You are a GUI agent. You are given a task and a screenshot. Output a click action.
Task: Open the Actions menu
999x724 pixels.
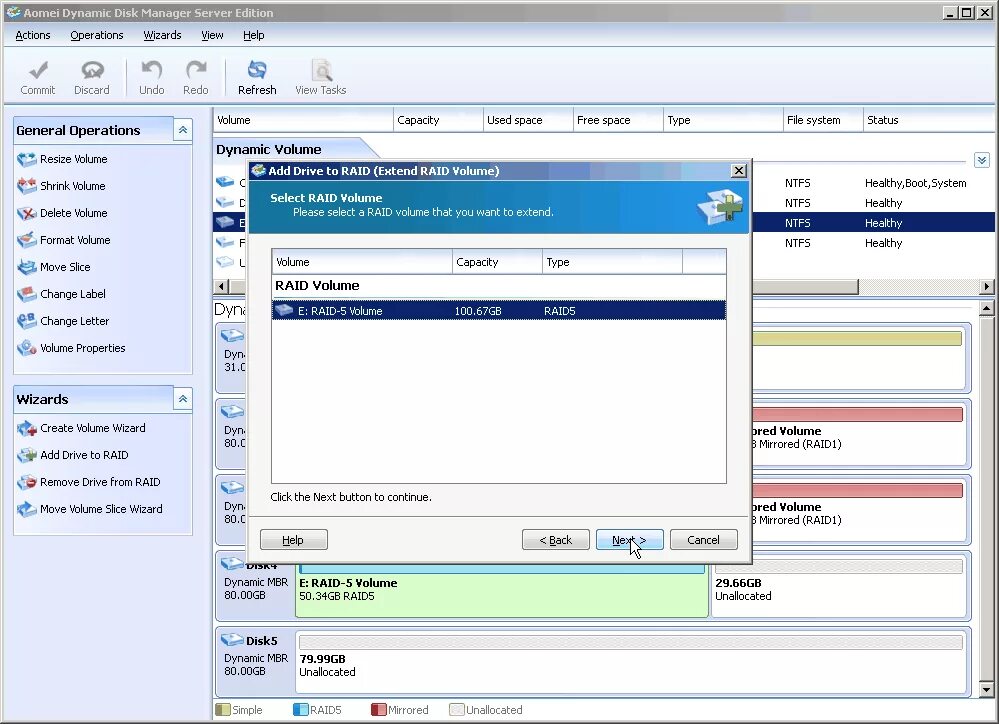(32, 35)
